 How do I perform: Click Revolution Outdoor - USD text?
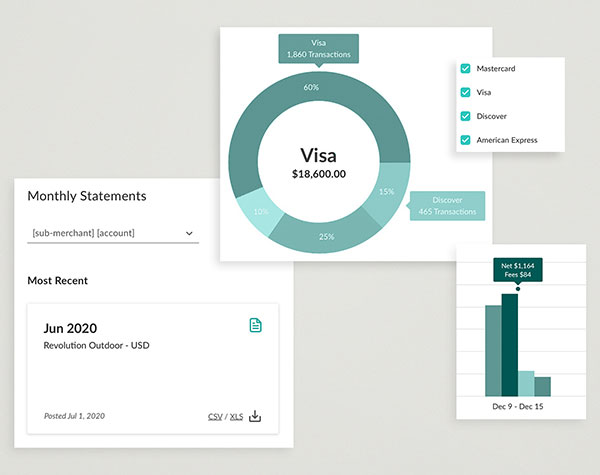[96, 345]
